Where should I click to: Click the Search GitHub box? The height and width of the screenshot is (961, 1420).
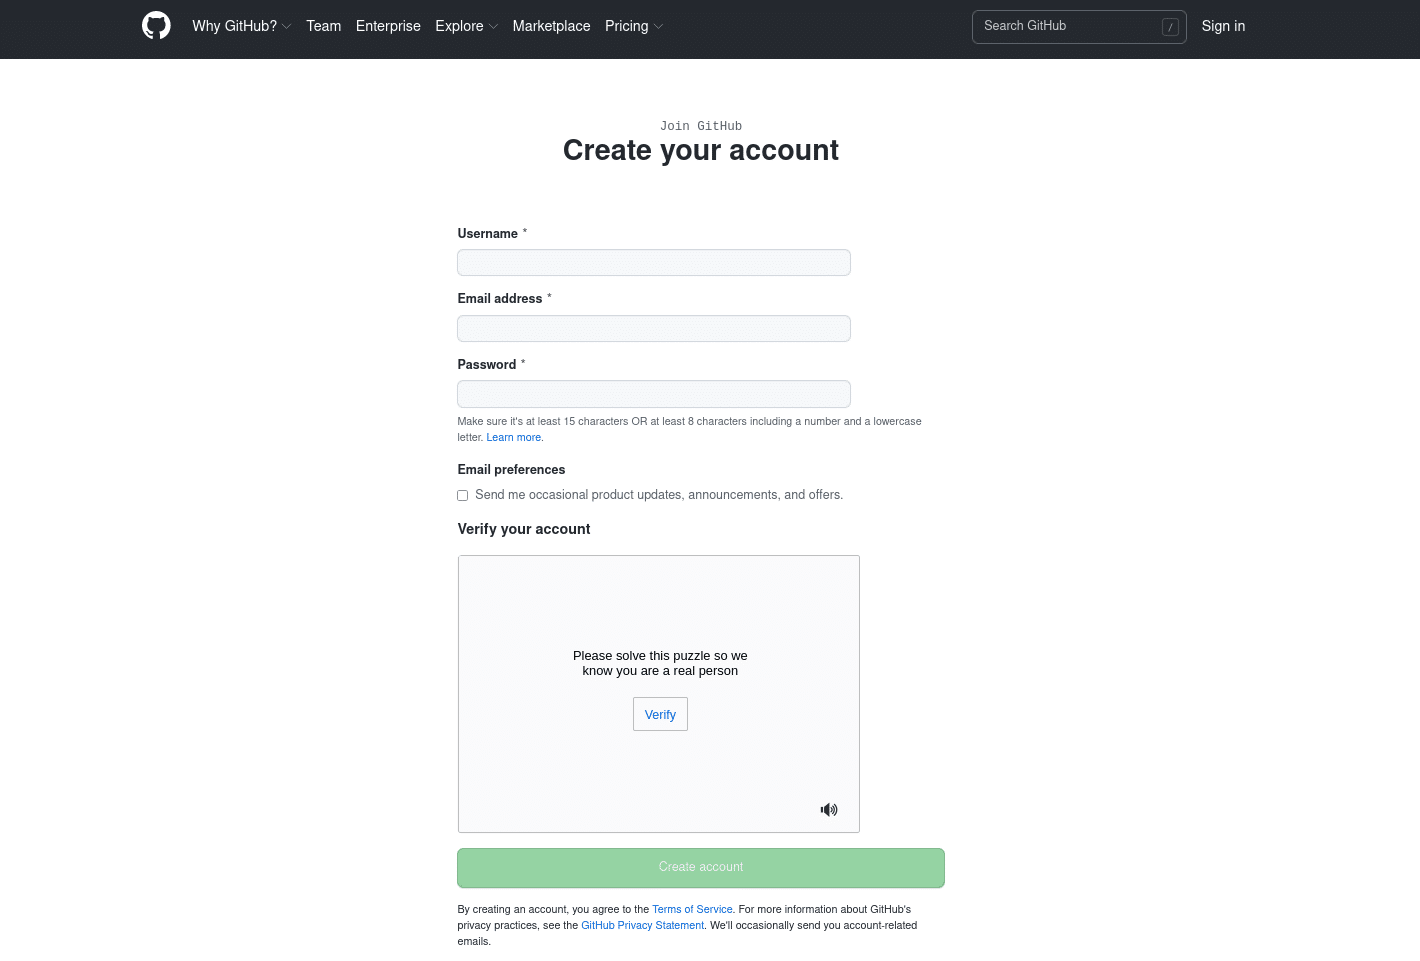coord(1079,27)
